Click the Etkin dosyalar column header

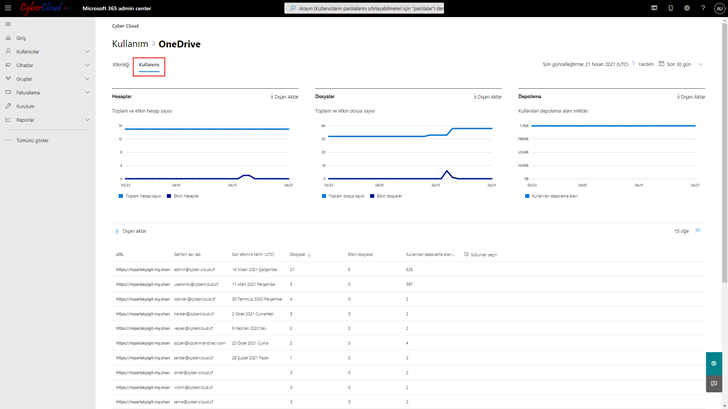click(360, 254)
